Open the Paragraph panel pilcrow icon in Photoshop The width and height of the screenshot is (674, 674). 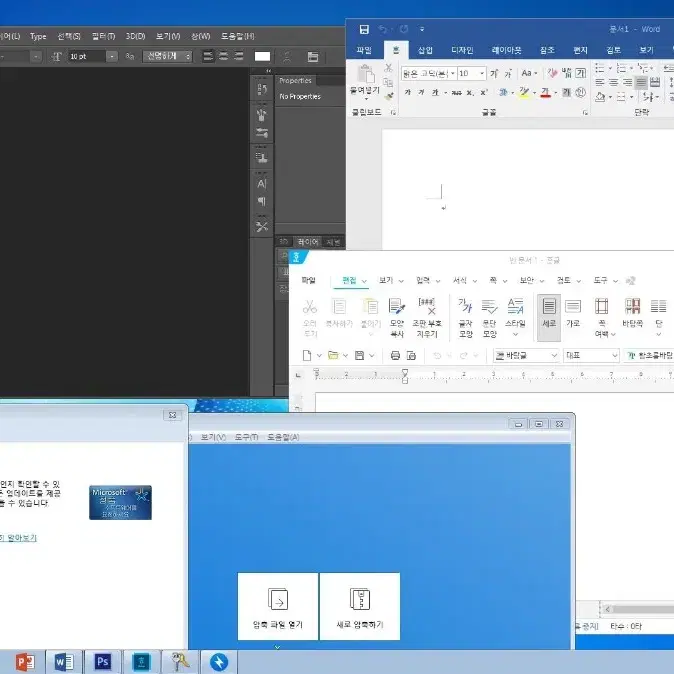[262, 201]
